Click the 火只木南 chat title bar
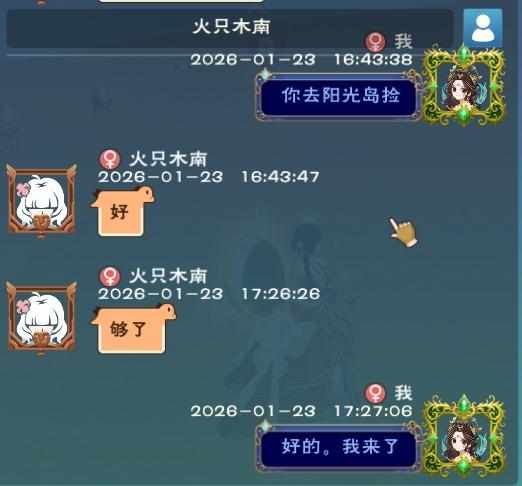This screenshot has height=486, width=522. point(230,27)
